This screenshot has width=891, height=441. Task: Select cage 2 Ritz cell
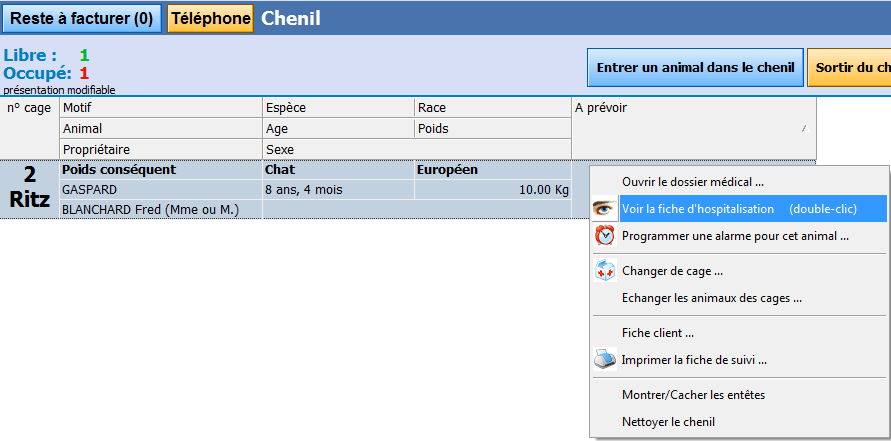pyautogui.click(x=30, y=189)
